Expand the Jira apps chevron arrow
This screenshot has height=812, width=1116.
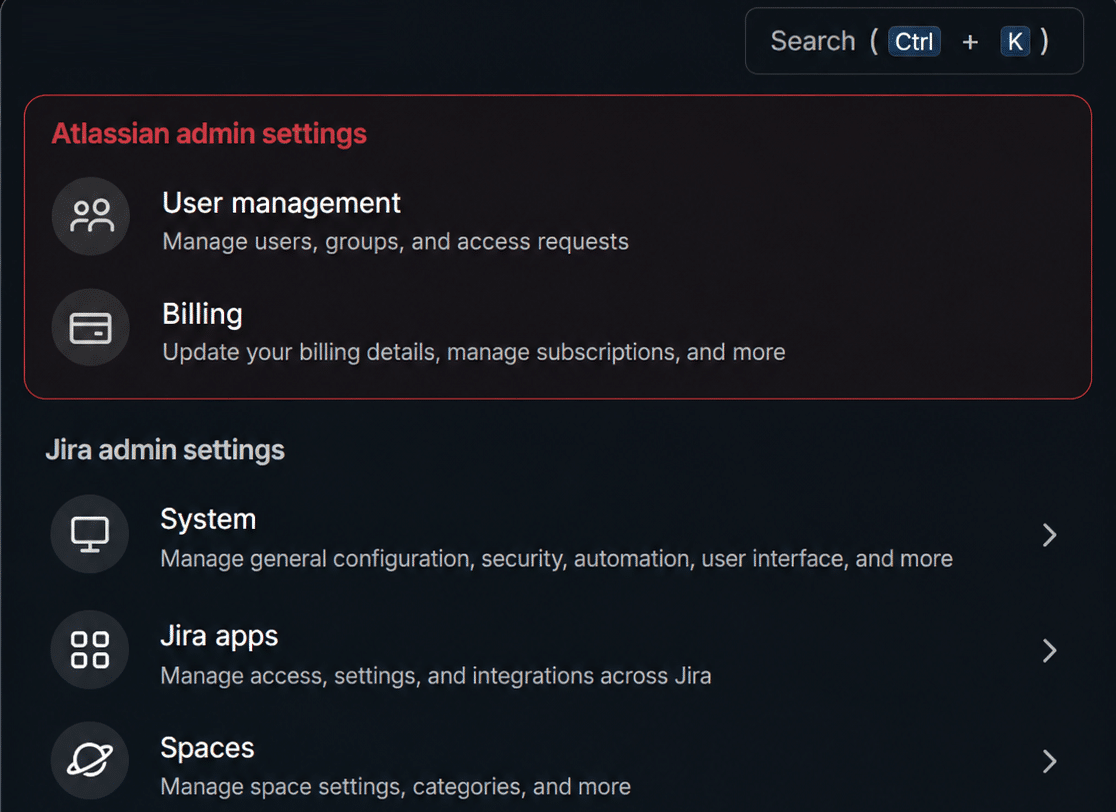(x=1049, y=651)
